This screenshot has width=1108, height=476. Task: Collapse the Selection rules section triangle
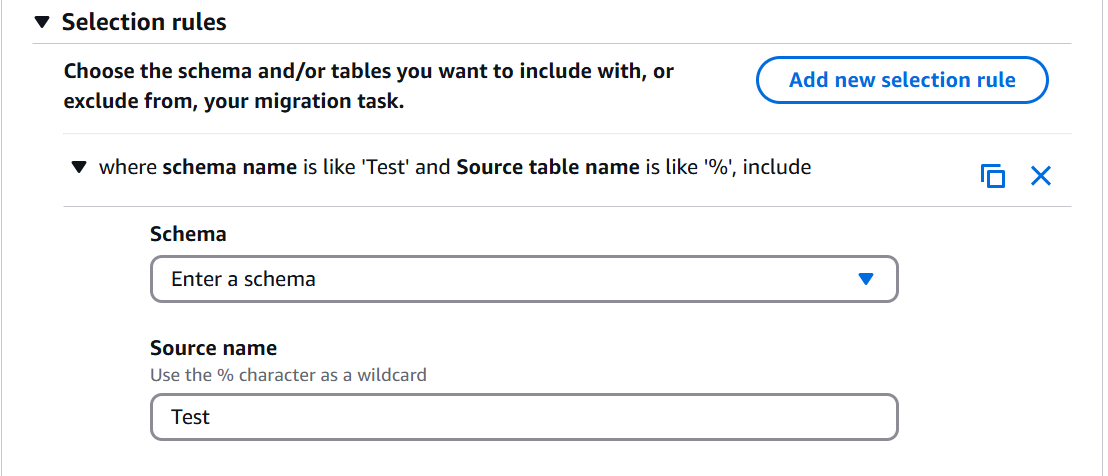point(42,23)
